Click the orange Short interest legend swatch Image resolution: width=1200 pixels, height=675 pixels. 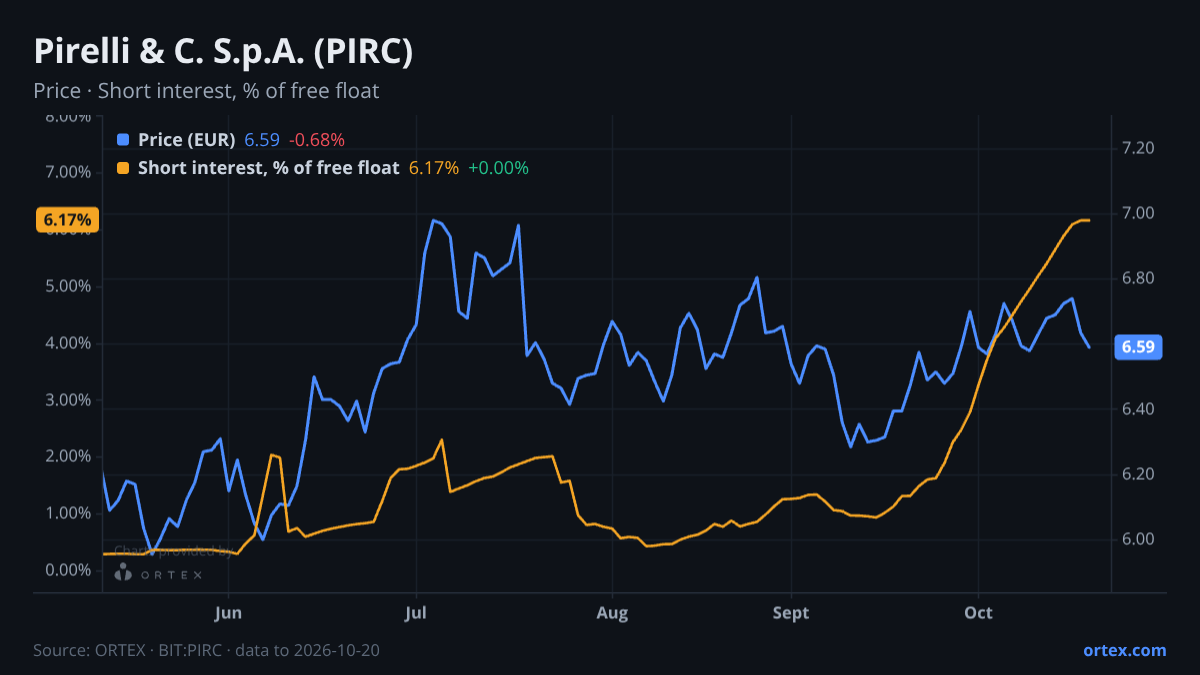[x=123, y=168]
